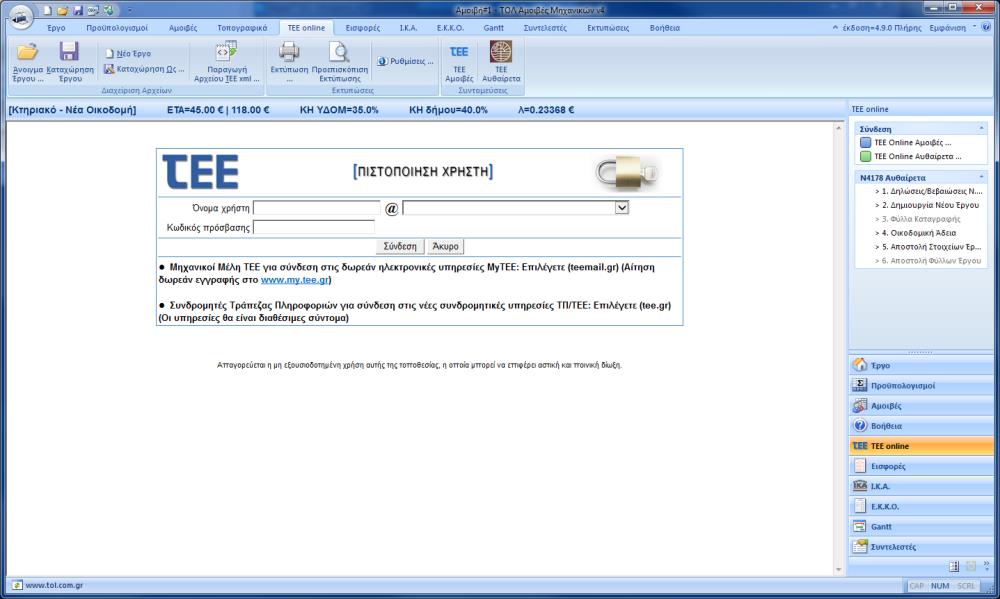Open the Τοπογραφικά ribbon tab
This screenshot has height=599, width=1000.
(242, 28)
